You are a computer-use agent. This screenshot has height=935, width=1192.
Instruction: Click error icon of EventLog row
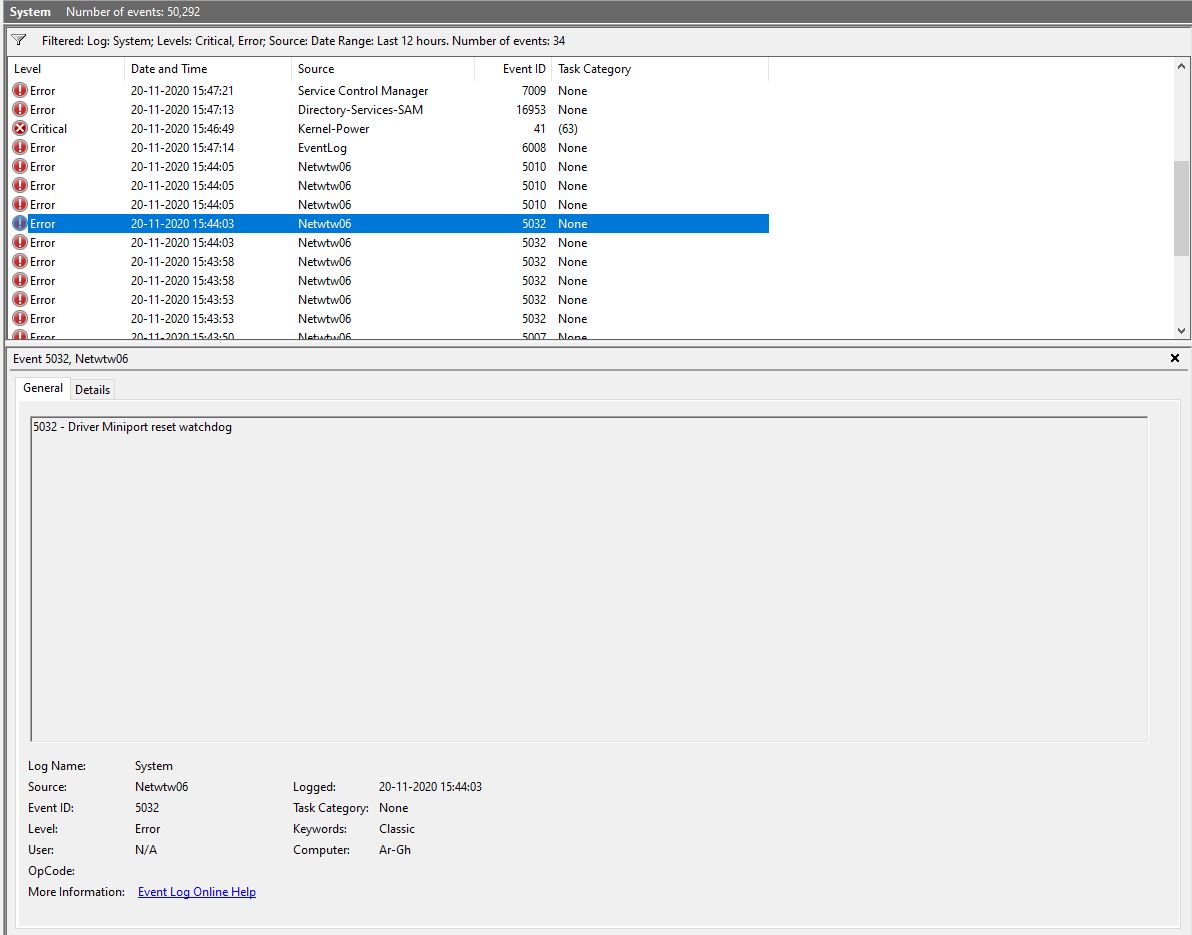point(21,147)
